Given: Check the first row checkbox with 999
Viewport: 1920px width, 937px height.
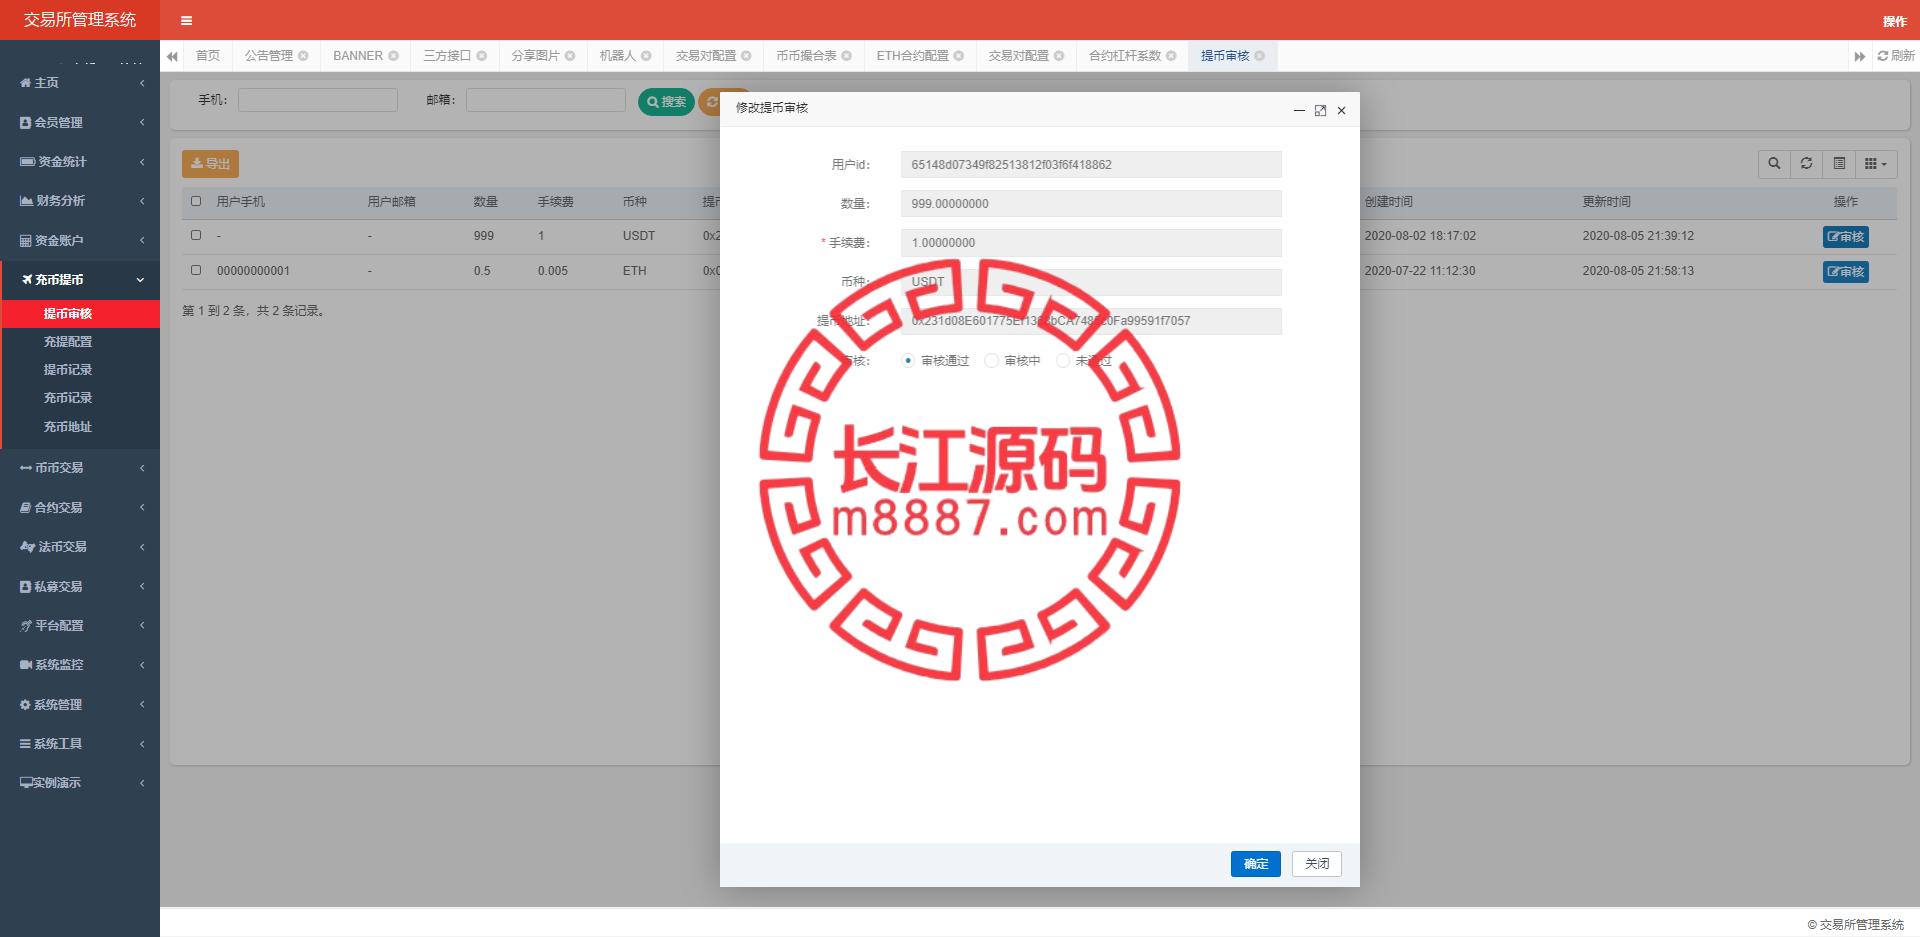Looking at the screenshot, I should tap(196, 236).
